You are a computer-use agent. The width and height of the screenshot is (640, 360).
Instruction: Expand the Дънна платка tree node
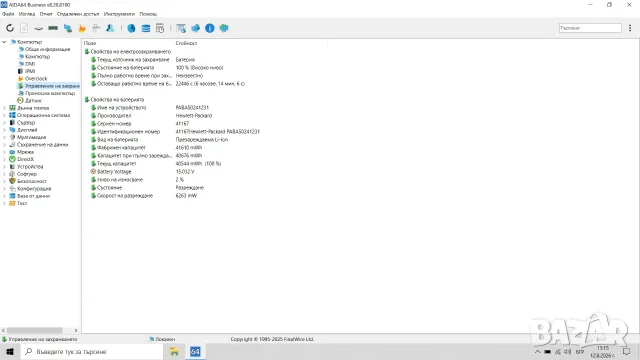(x=4, y=108)
